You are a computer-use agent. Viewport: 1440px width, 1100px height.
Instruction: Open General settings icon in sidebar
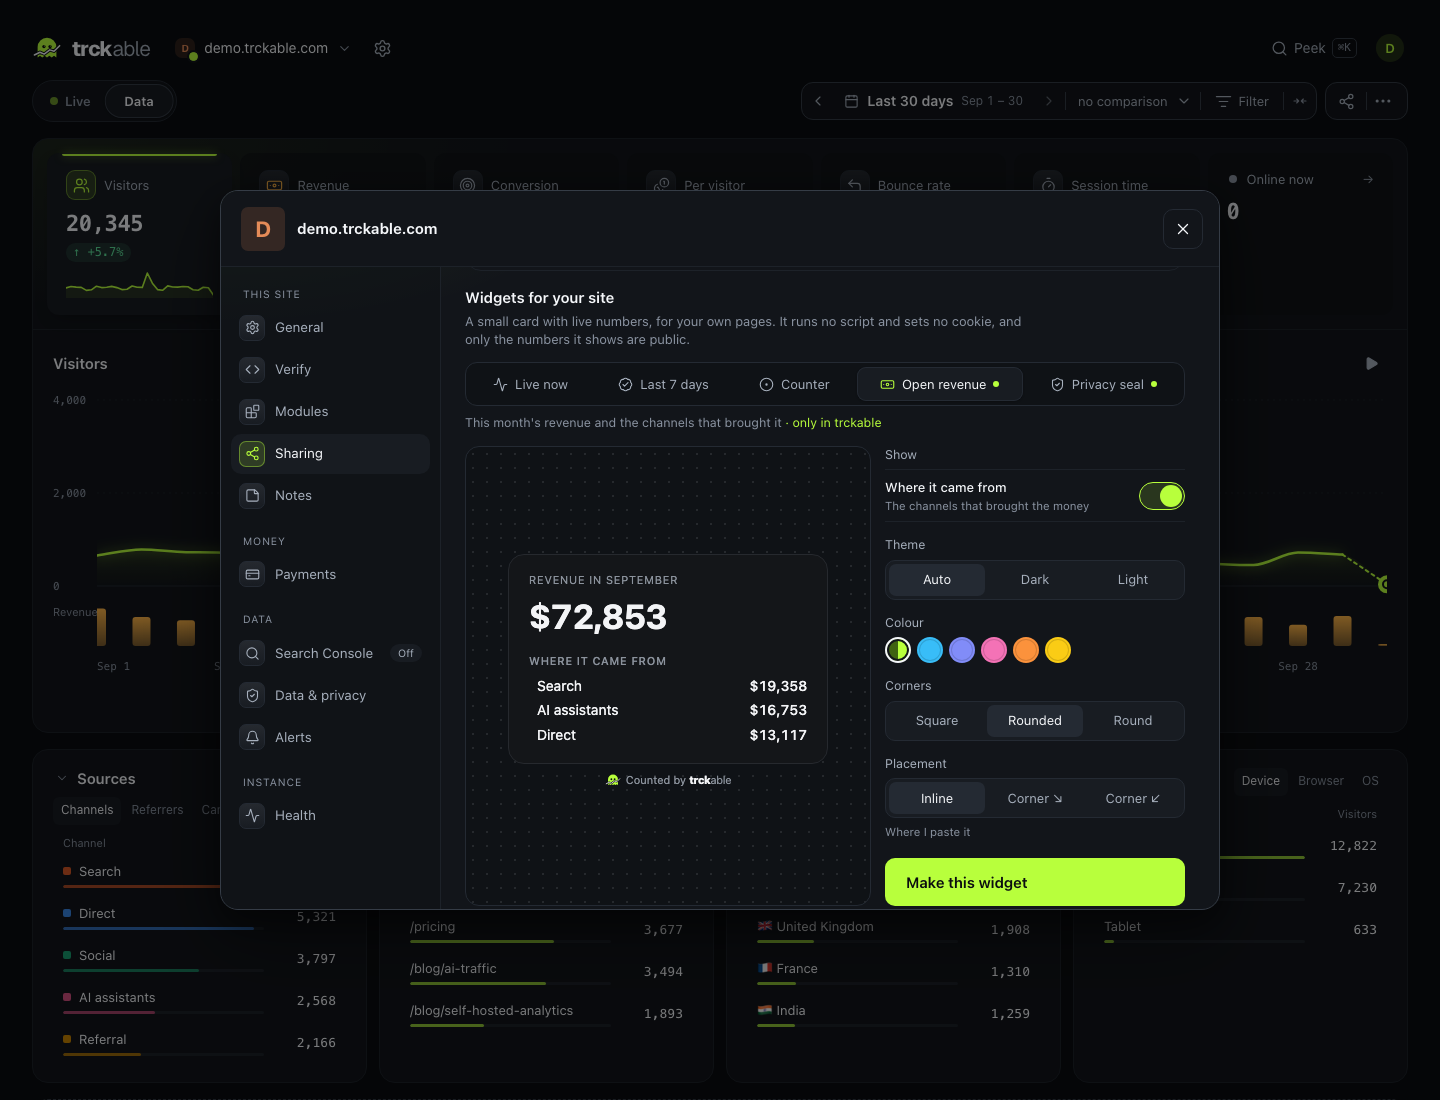coord(252,327)
